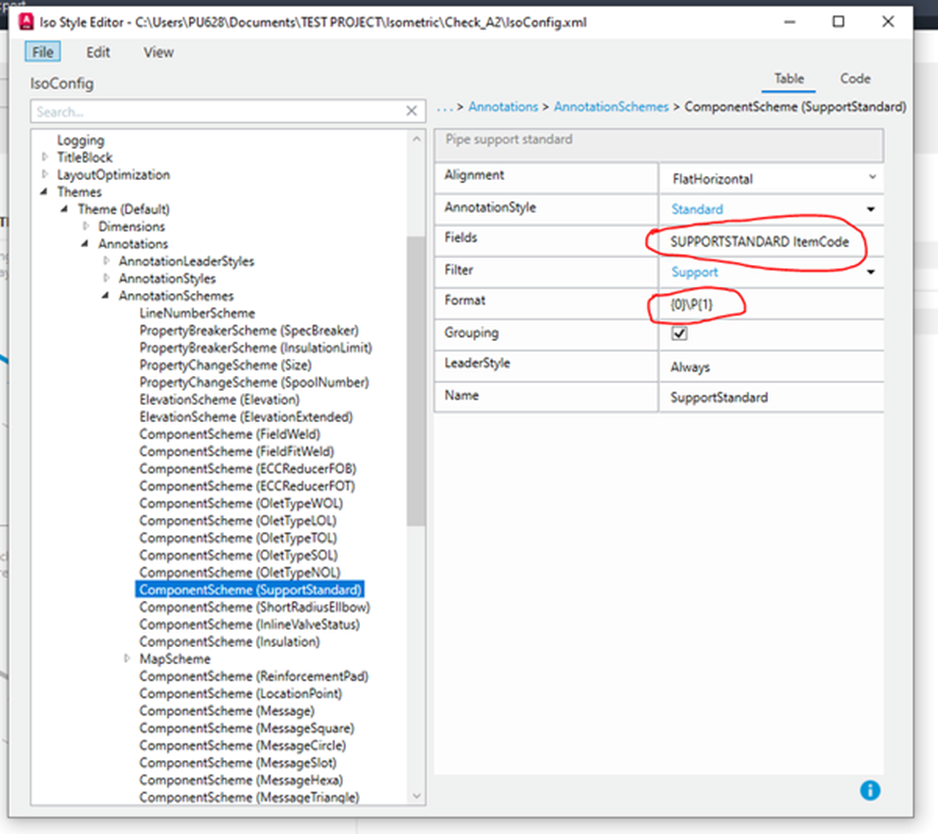
Task: Select ComponentScheme (ECCReducerFOT)
Action: [247, 486]
